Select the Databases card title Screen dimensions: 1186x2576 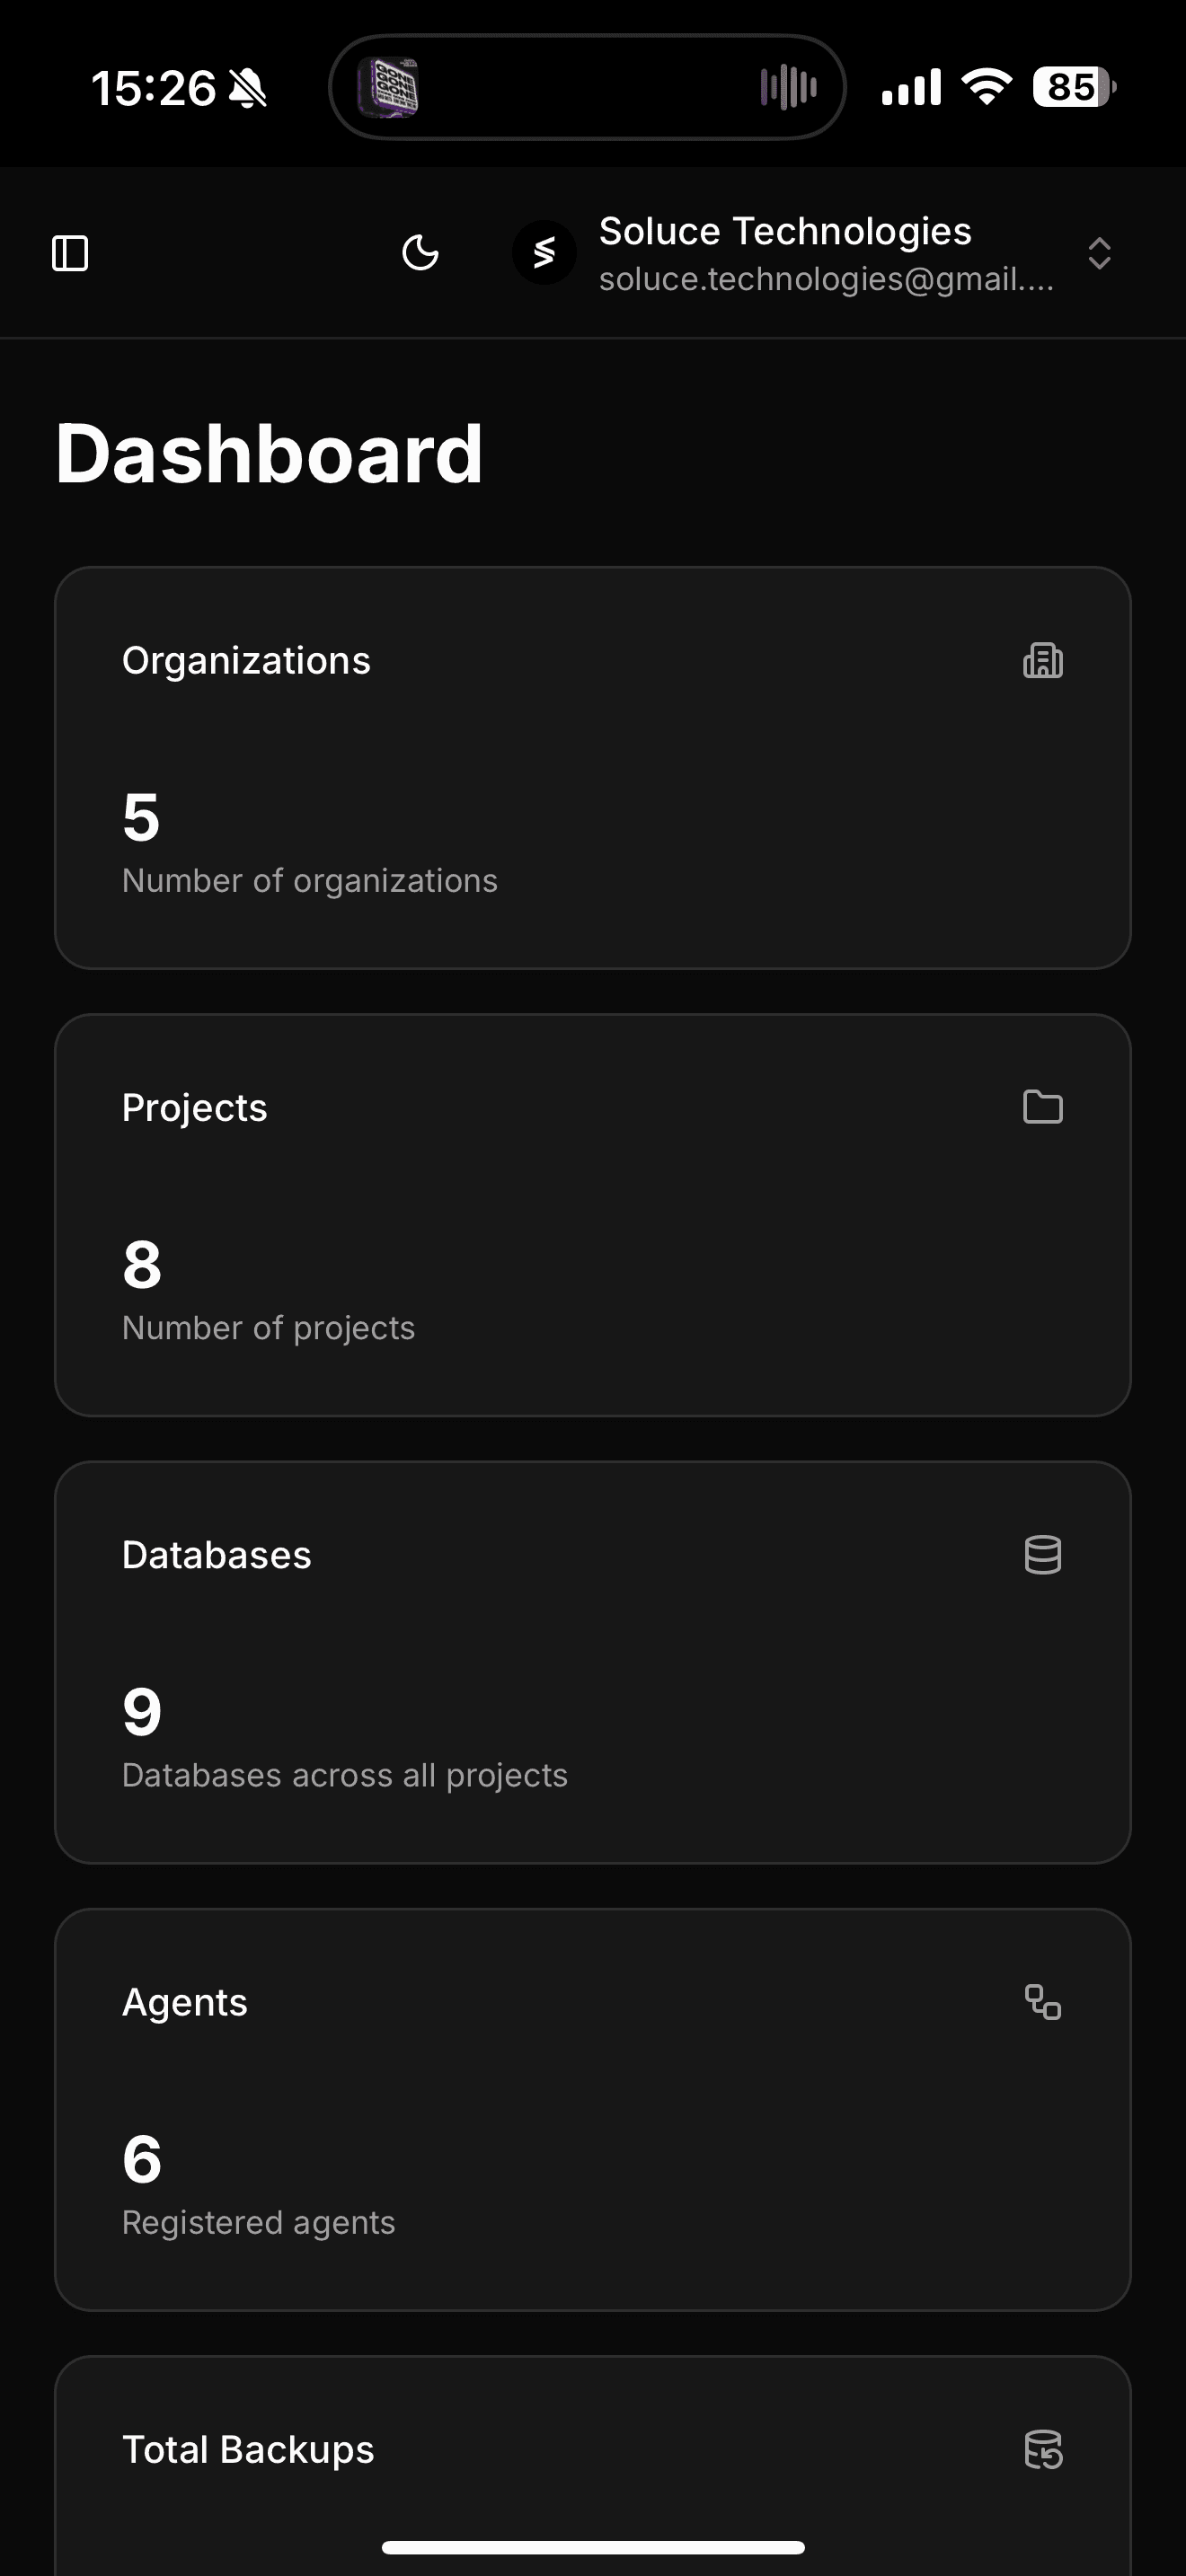pyautogui.click(x=216, y=1555)
